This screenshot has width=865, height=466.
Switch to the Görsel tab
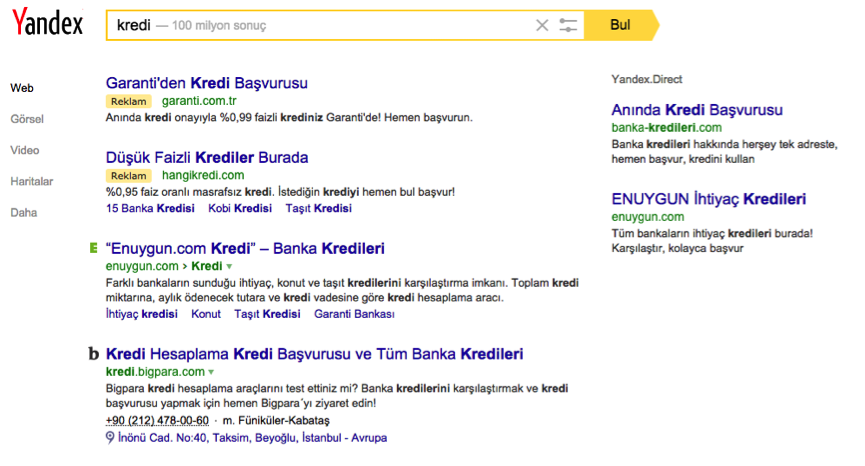coord(27,119)
